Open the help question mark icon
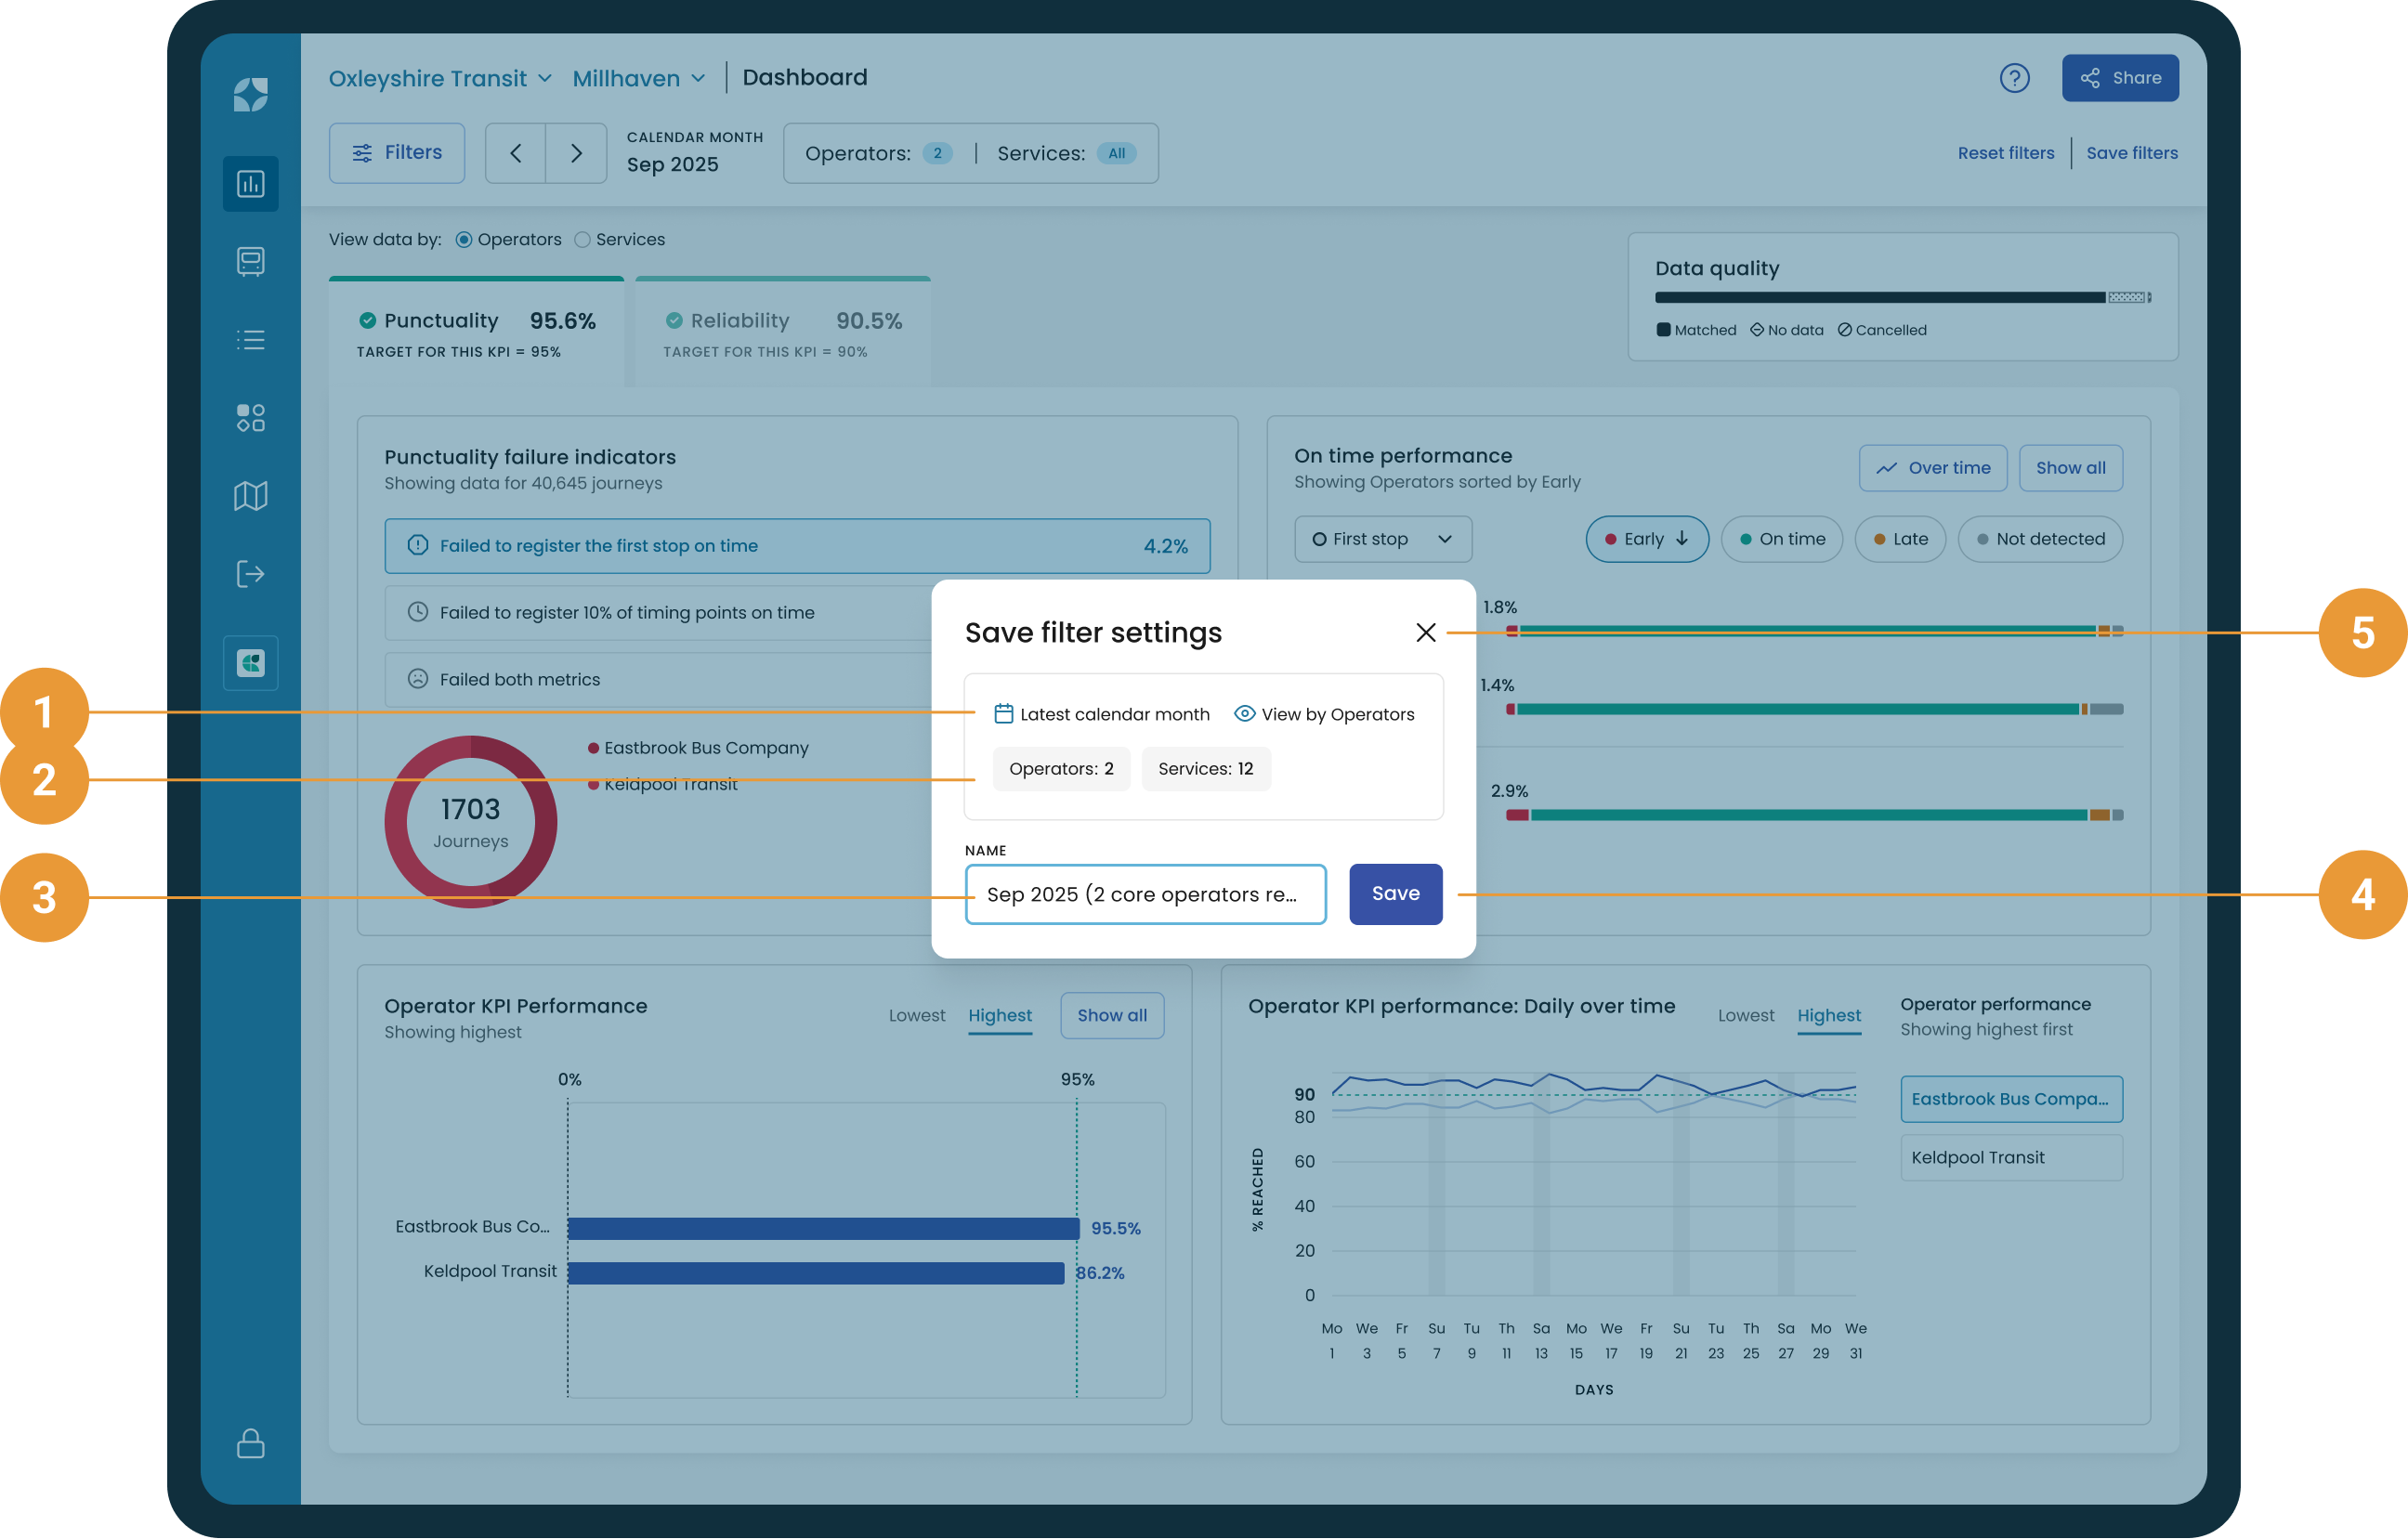Screen dimensions: 2408x1539 (2014, 78)
